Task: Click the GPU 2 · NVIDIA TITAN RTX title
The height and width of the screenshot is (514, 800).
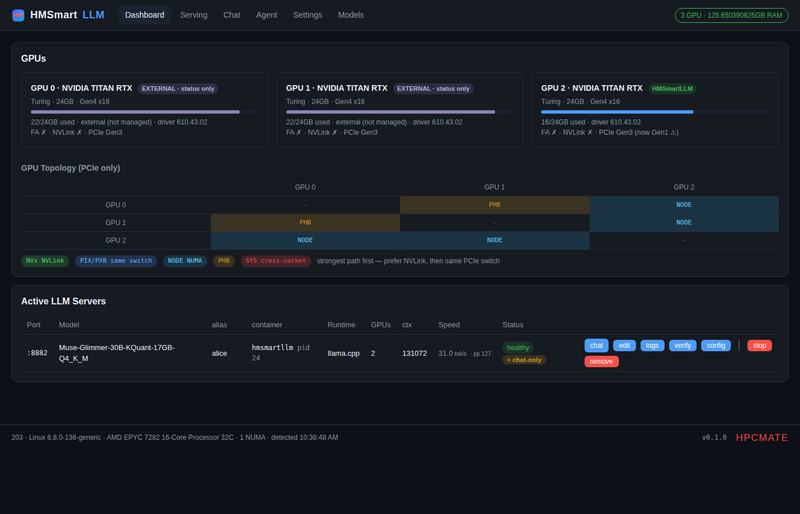Action: 592,88
